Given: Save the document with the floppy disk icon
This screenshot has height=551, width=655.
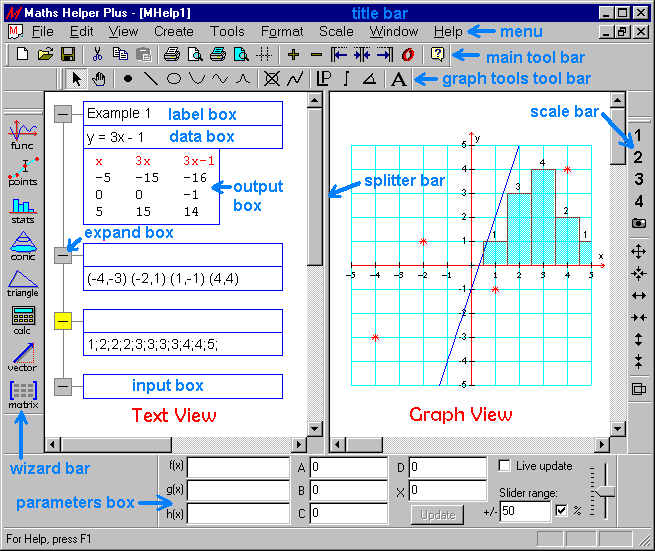Looking at the screenshot, I should click(68, 54).
